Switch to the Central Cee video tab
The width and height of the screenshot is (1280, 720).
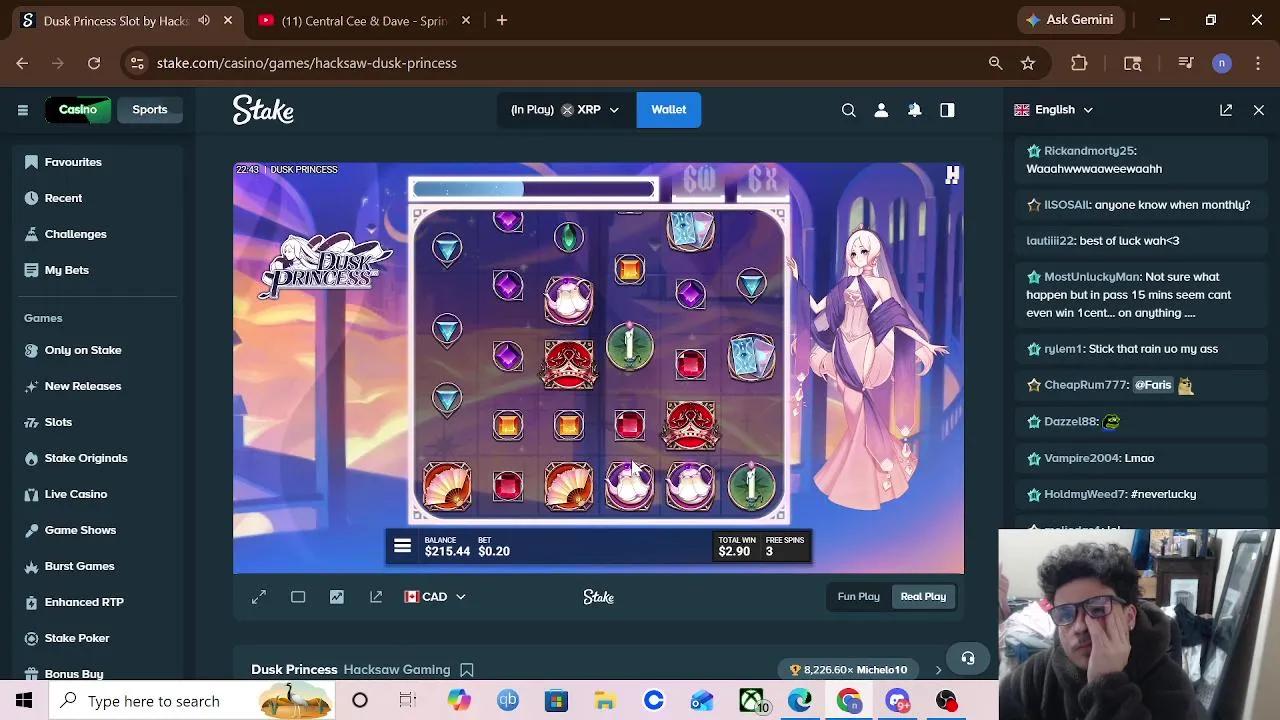point(360,20)
